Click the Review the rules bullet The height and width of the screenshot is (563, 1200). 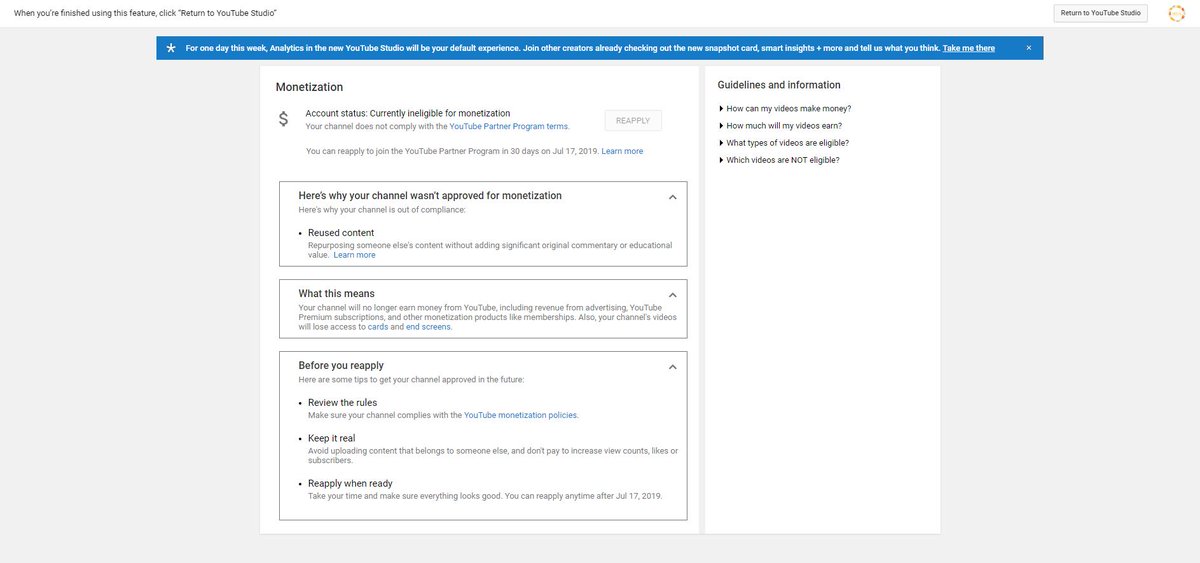point(342,403)
